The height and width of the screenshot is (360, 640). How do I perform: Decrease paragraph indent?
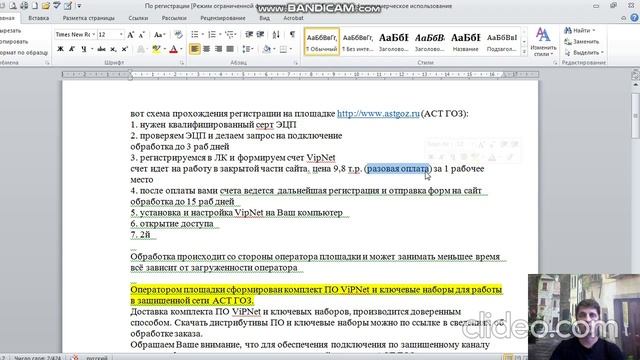click(x=249, y=35)
